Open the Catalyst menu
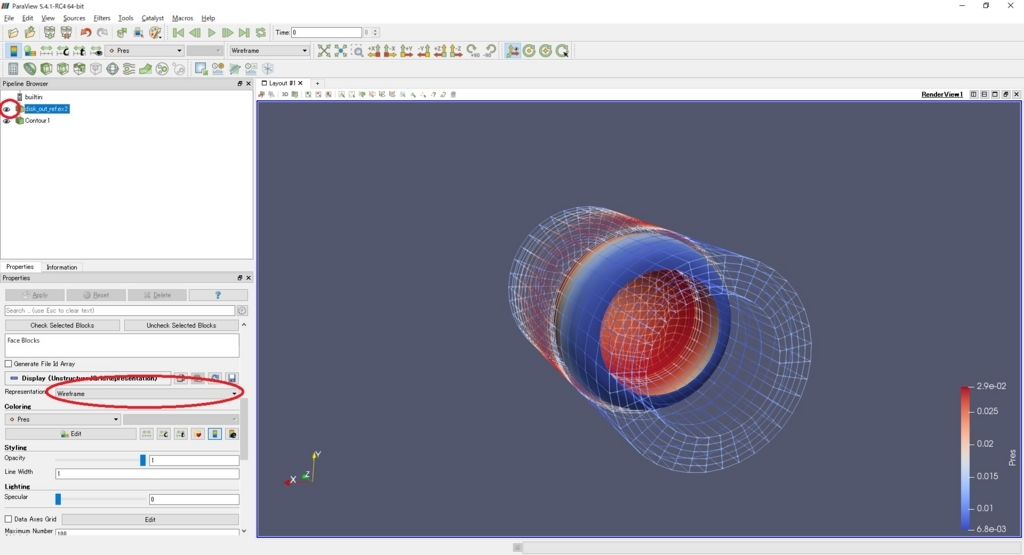Image resolution: width=1024 pixels, height=555 pixels. (x=153, y=18)
